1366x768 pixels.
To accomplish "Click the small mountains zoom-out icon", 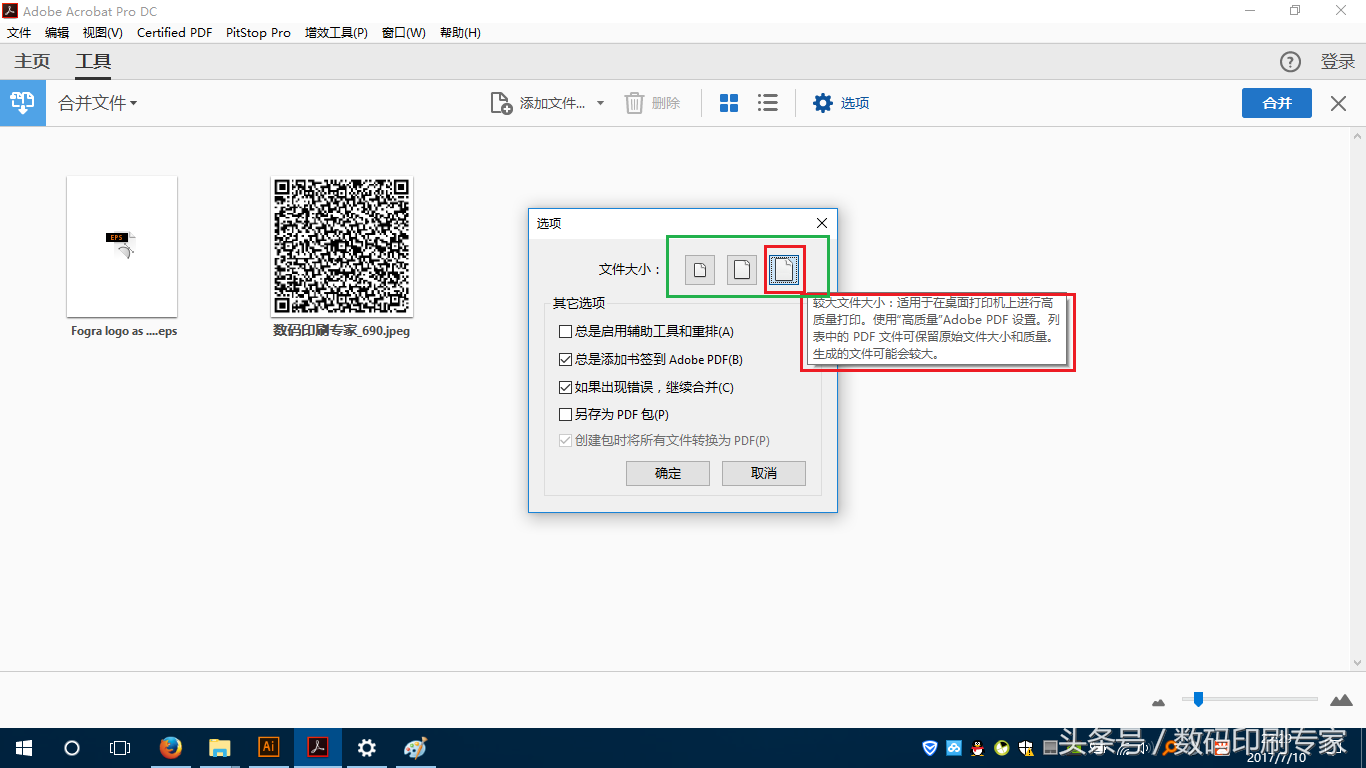I will tap(1159, 702).
